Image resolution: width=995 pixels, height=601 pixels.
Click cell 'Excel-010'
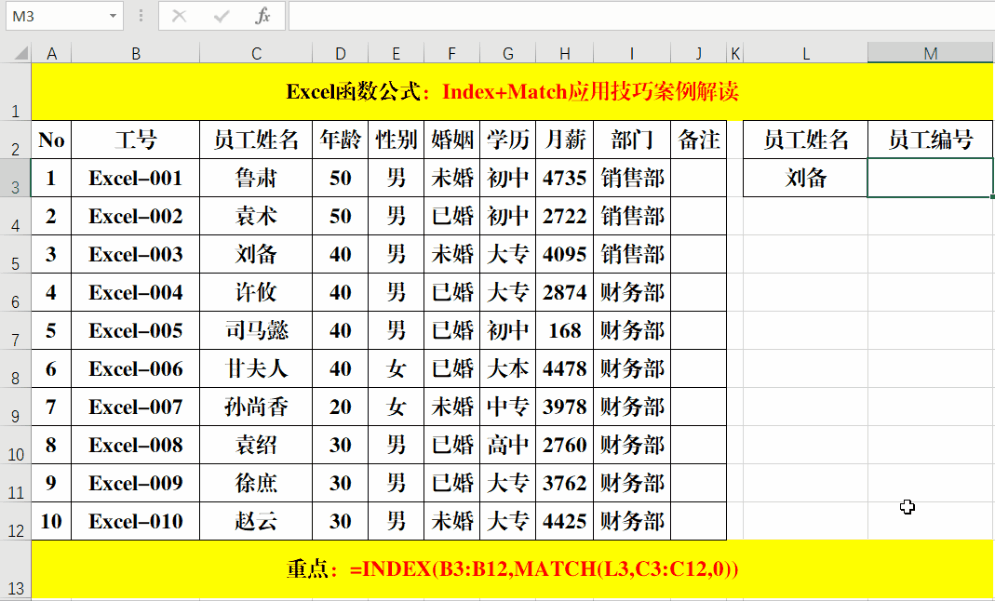point(136,521)
